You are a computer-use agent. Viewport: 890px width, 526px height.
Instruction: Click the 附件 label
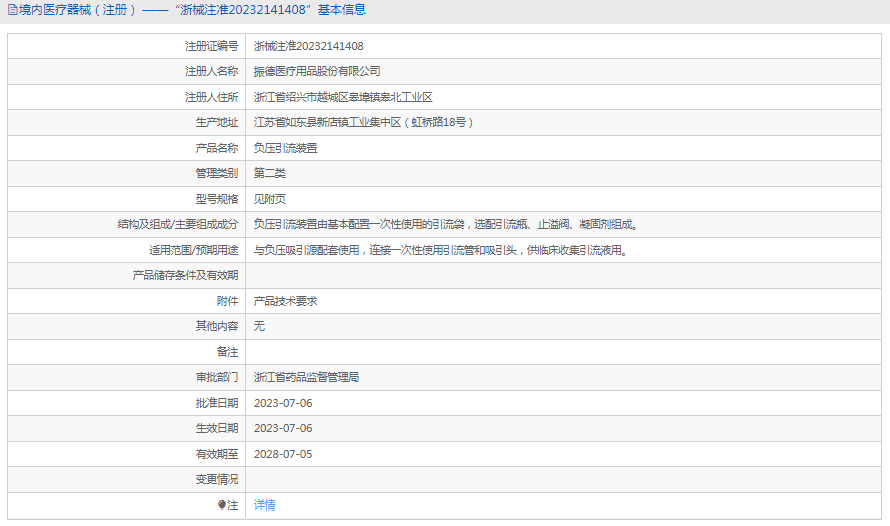228,301
